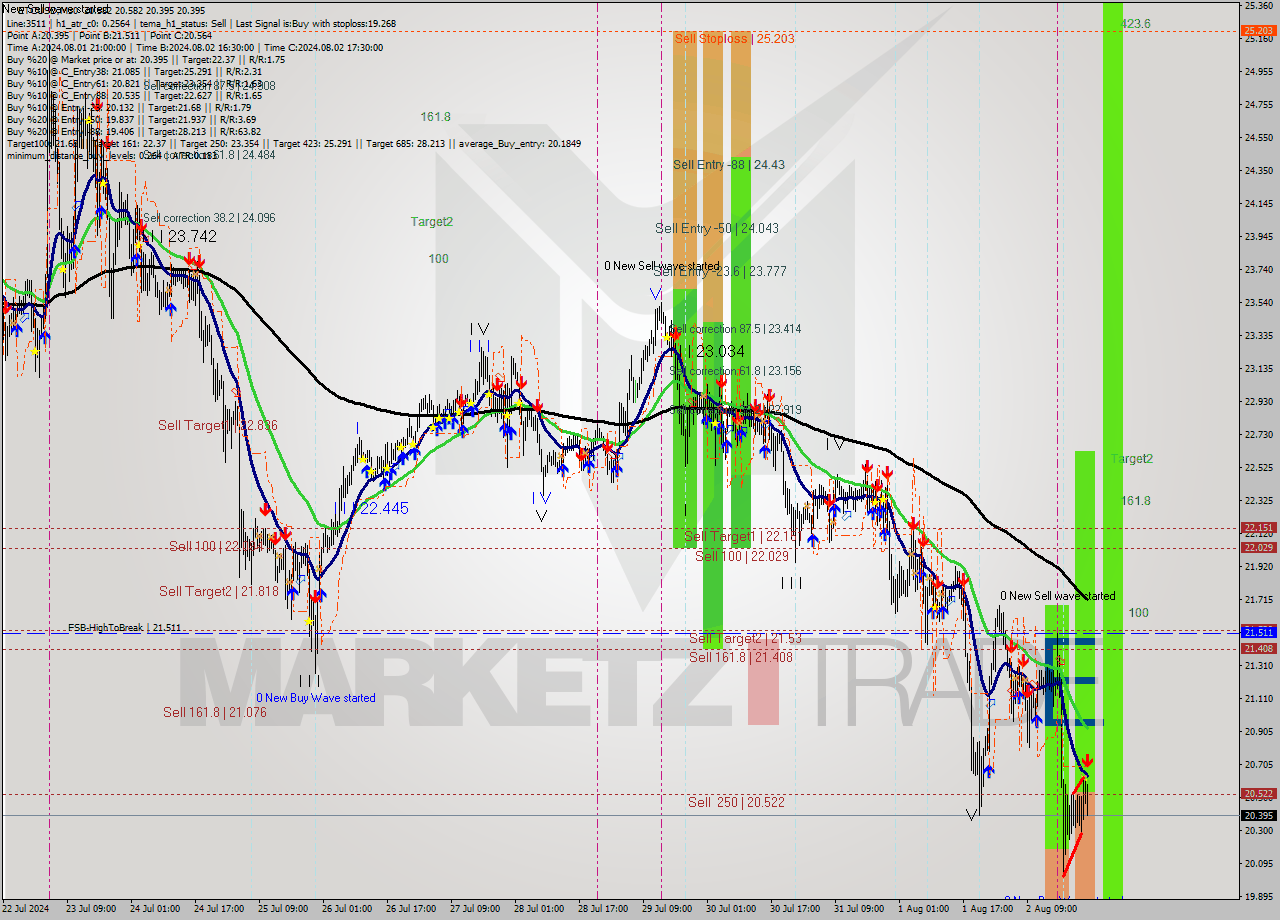
Task: Click 'FSB-HighToBreak | 21.511' label
Action: click(125, 628)
